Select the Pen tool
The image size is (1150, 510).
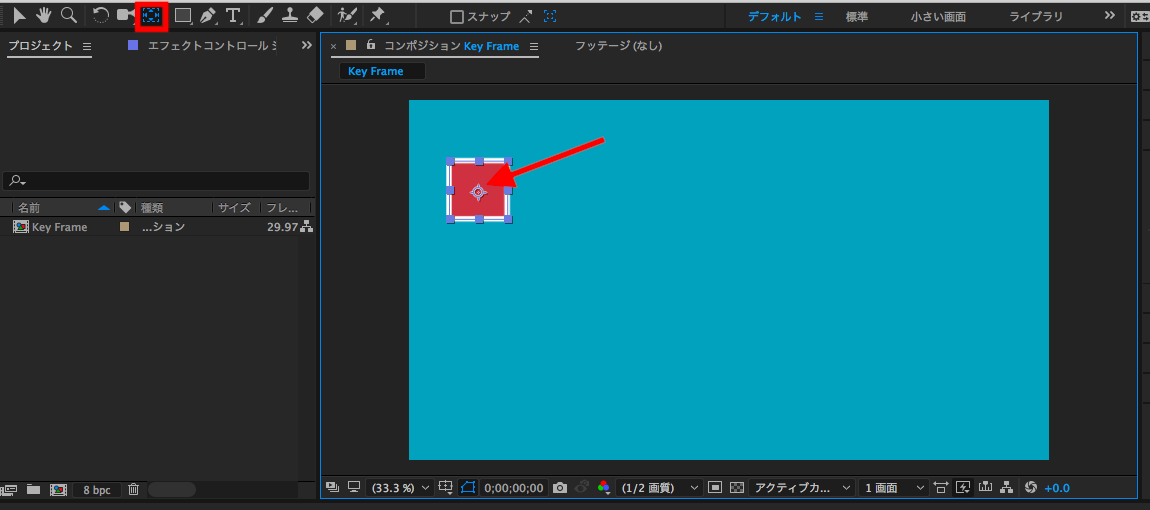[208, 15]
